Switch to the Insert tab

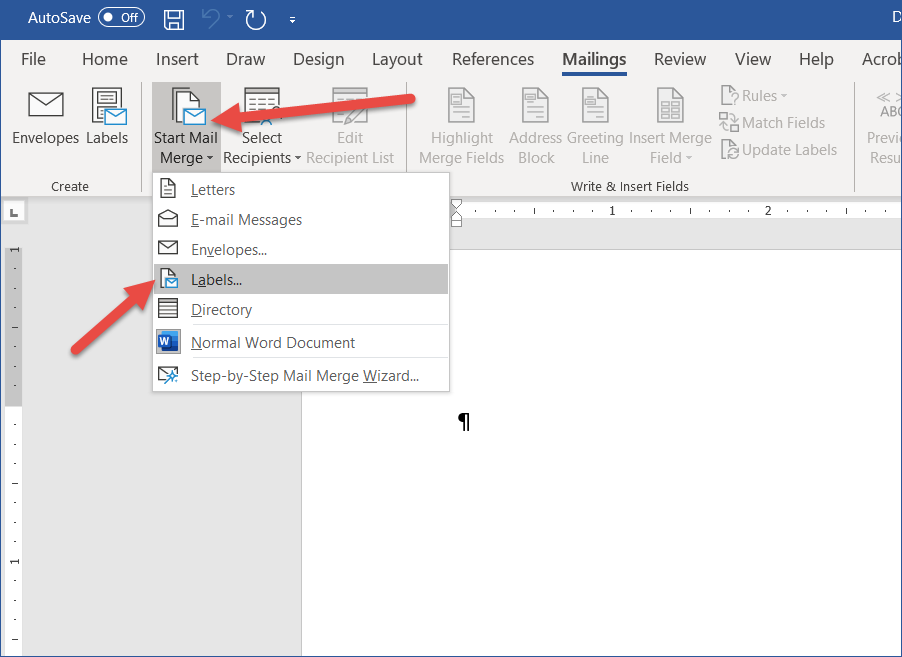pyautogui.click(x=177, y=59)
